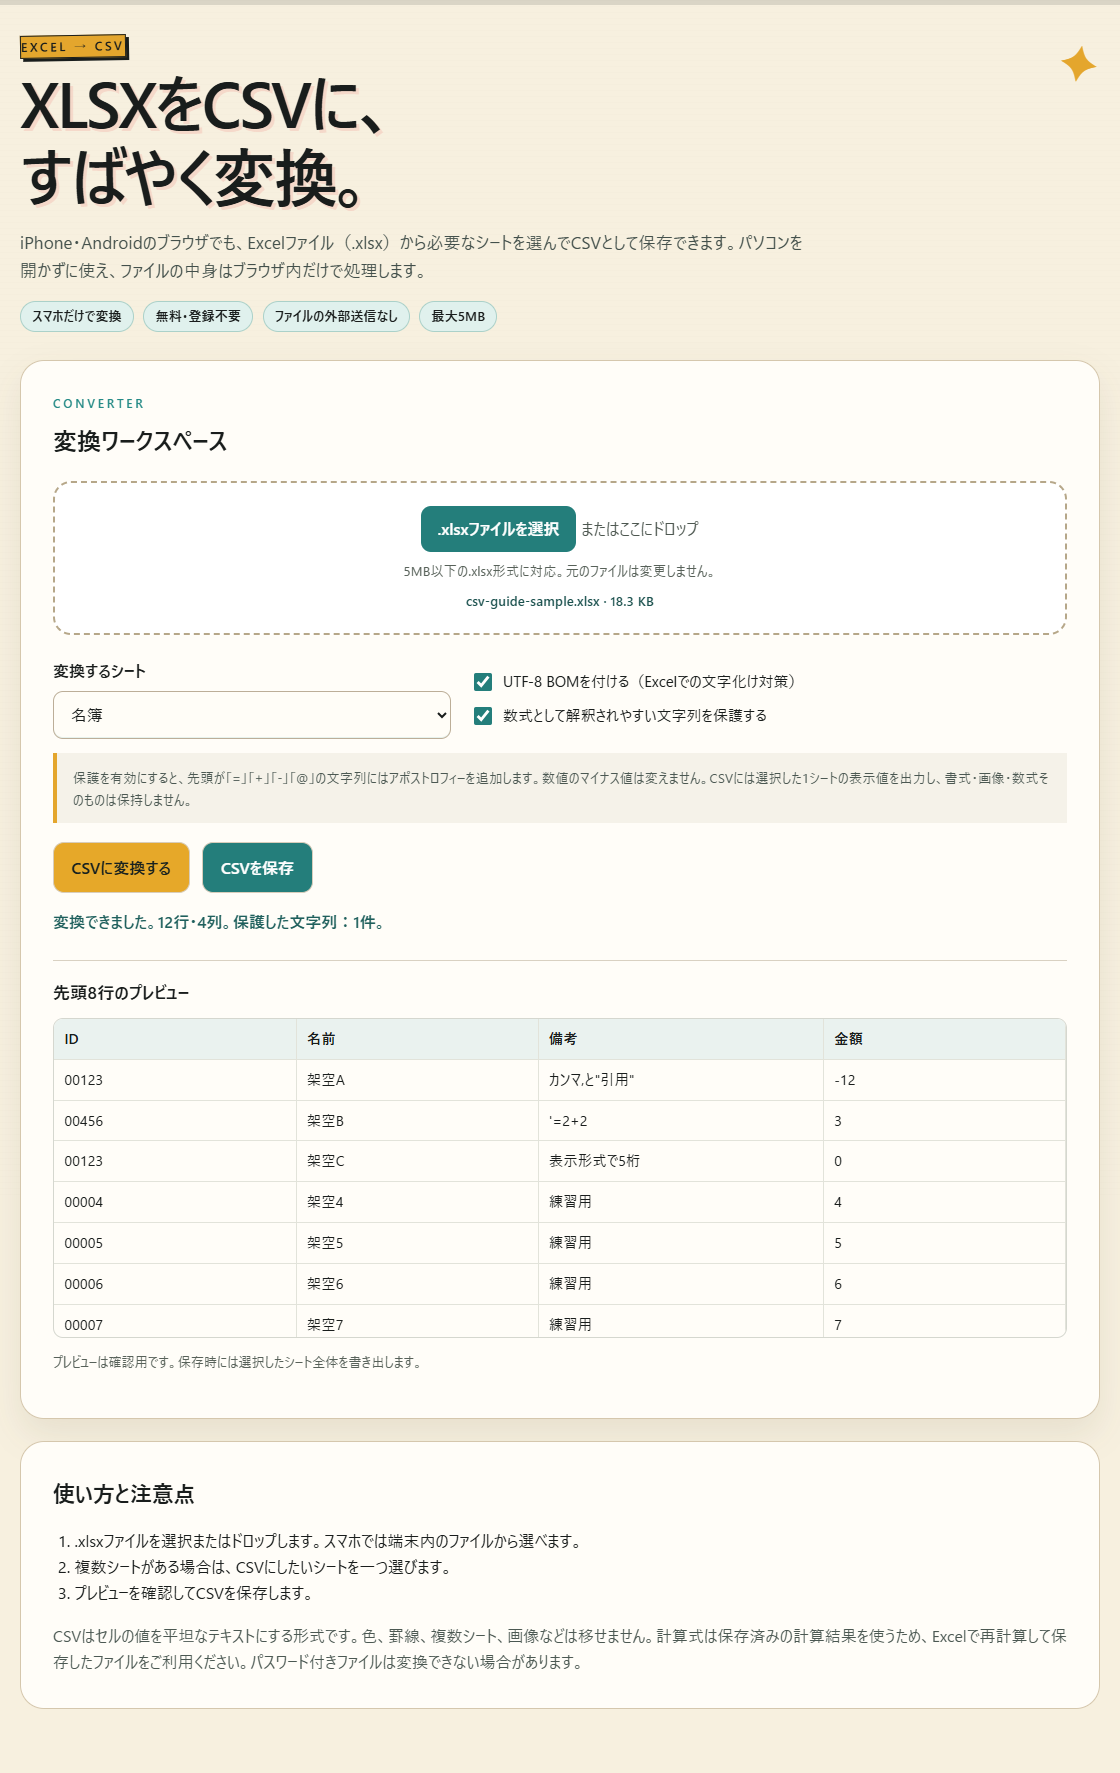Screen dimensions: 1120x1773
Task: Click the カンマ,と"引用" cell
Action: point(681,1080)
